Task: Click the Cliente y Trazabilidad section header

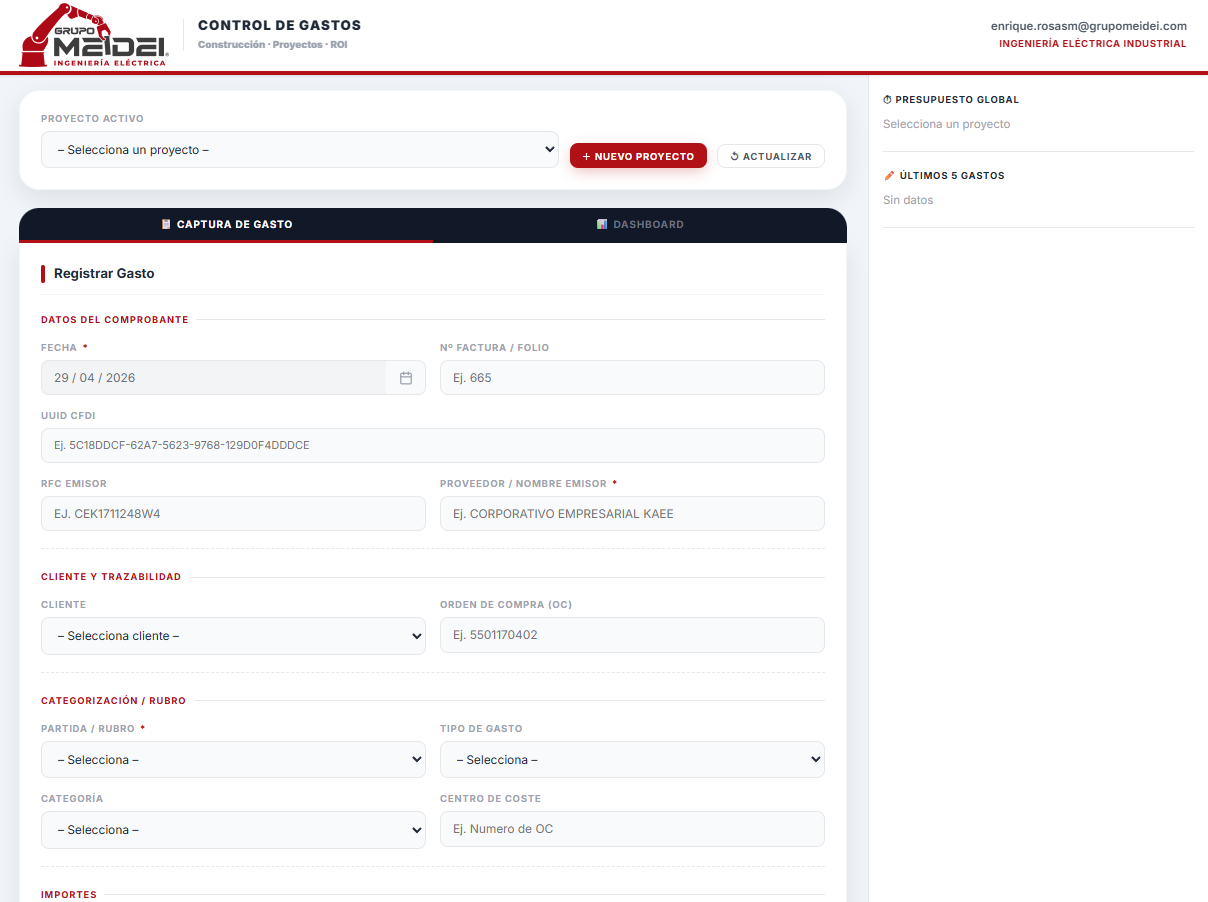Action: click(x=111, y=577)
